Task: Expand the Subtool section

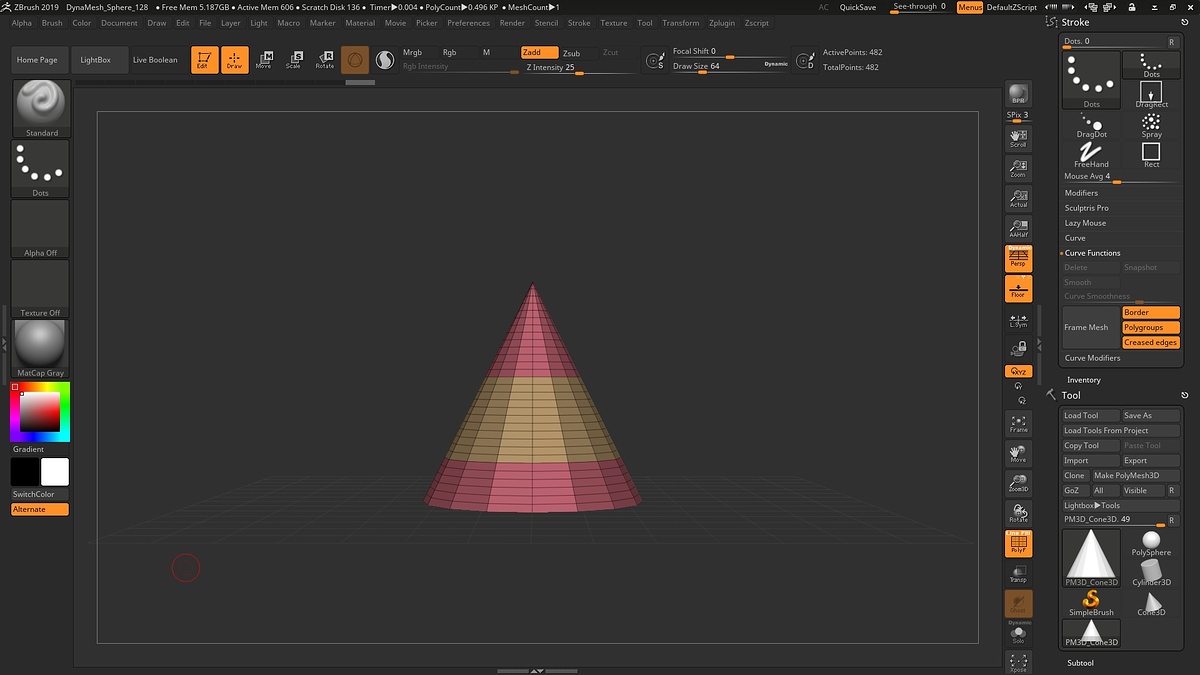Action: (1080, 663)
